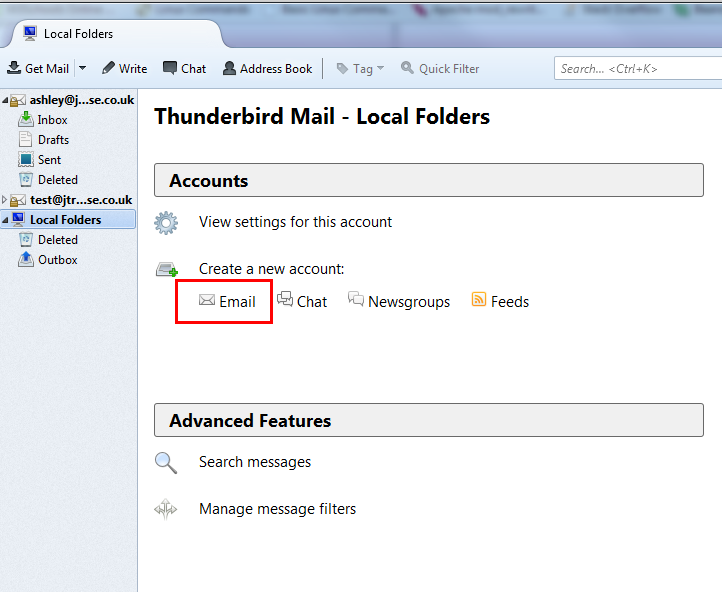Click the Newsgroups speech icon

(x=355, y=298)
